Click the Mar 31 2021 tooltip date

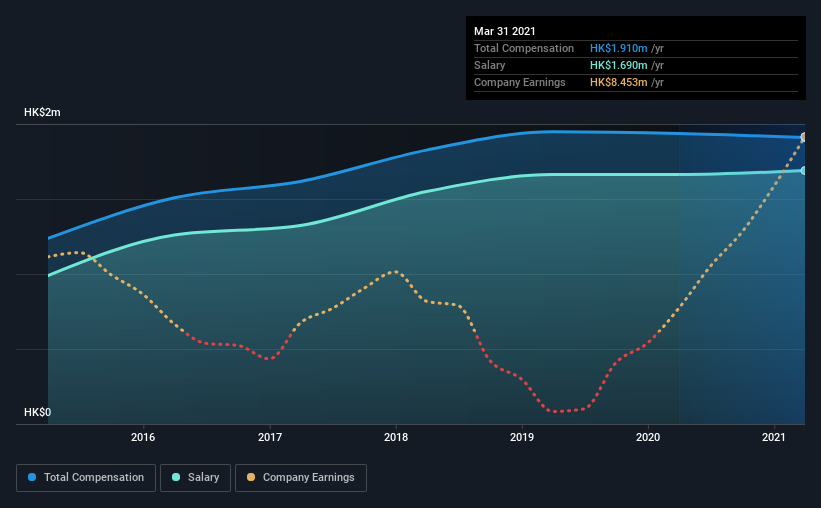click(505, 31)
